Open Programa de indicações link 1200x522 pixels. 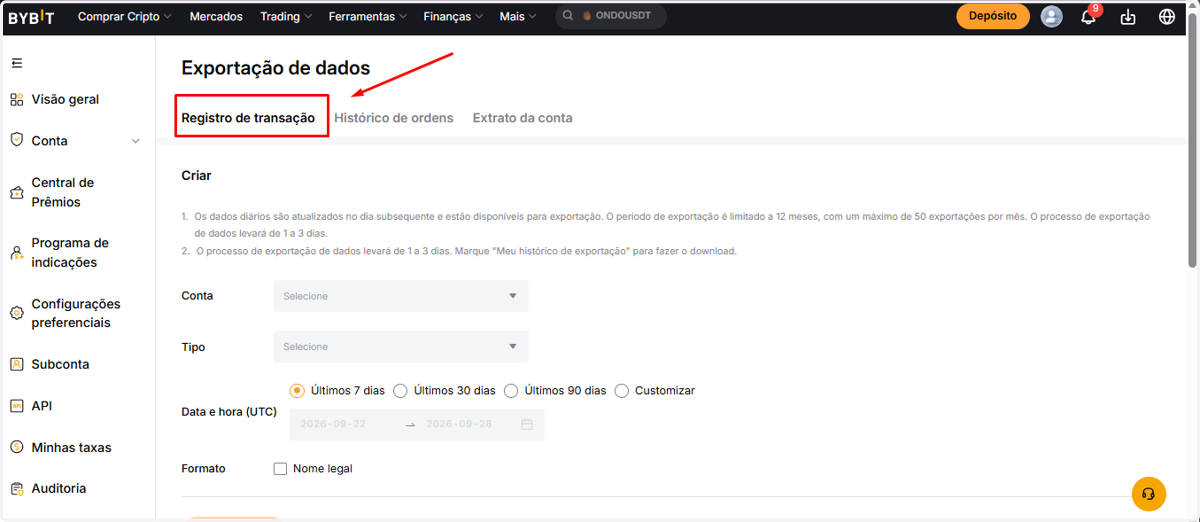[x=70, y=253]
